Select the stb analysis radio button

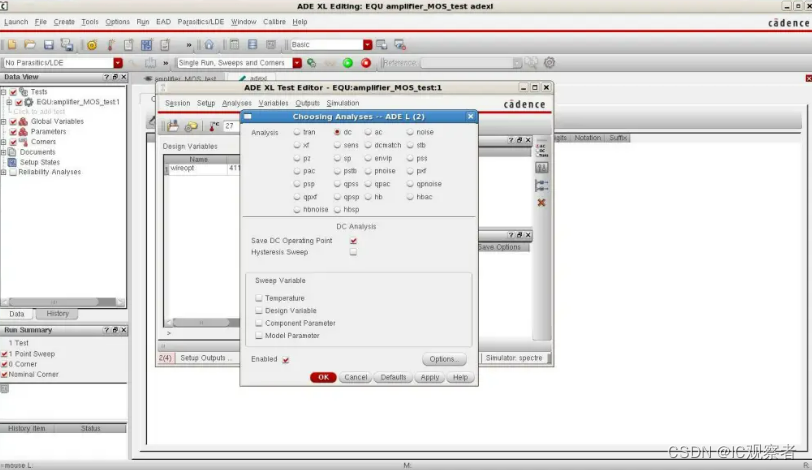410,145
